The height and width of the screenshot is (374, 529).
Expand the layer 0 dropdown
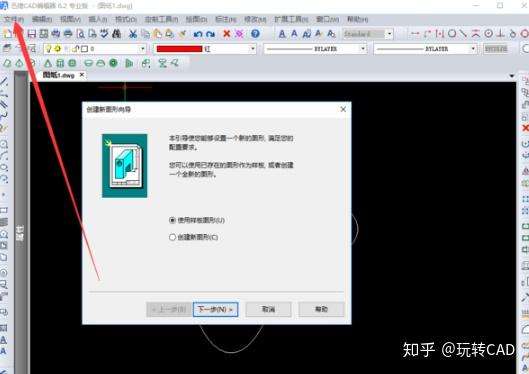click(143, 49)
